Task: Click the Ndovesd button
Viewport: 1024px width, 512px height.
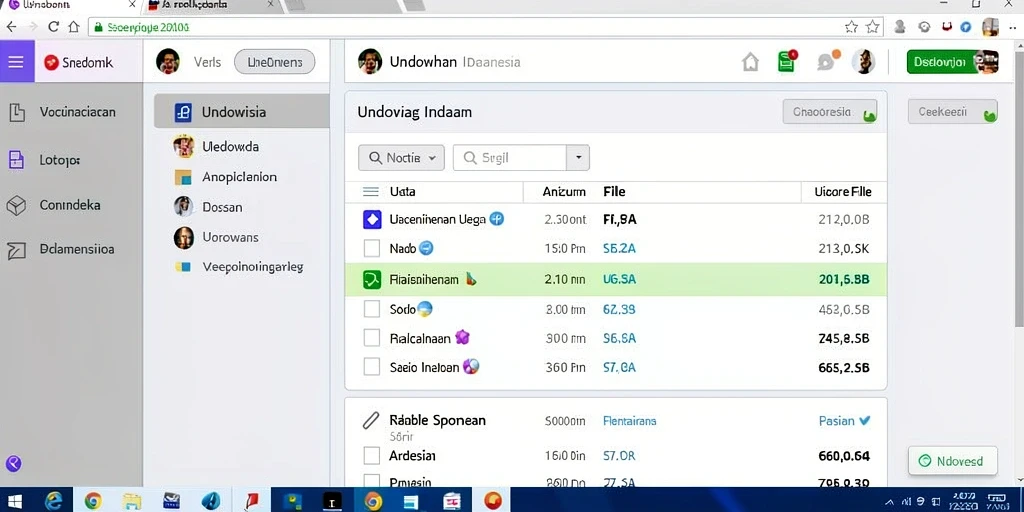Action: (952, 461)
